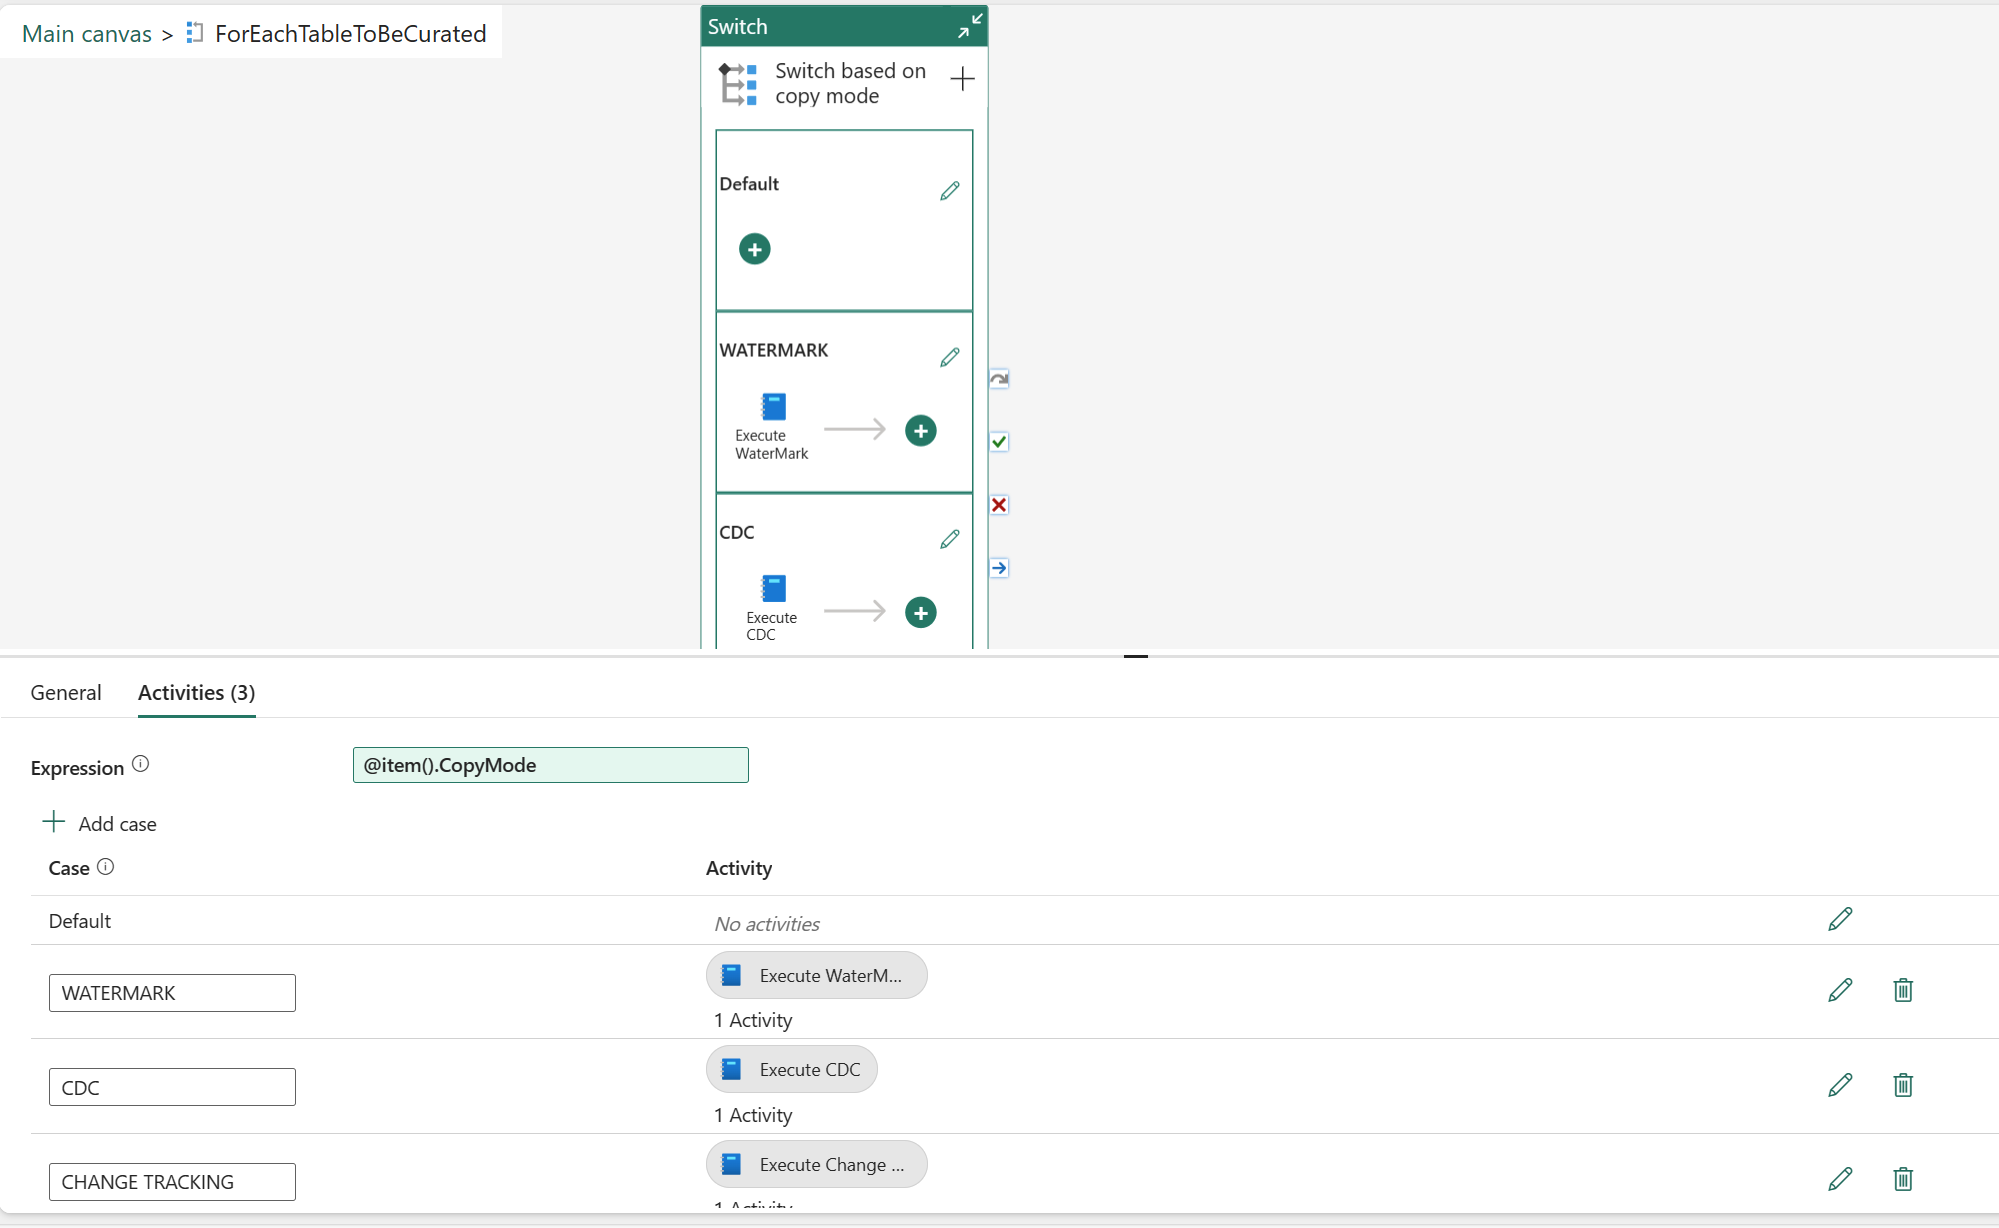Return to Main canvas via breadcrumb
This screenshot has width=1999, height=1228.
click(86, 33)
